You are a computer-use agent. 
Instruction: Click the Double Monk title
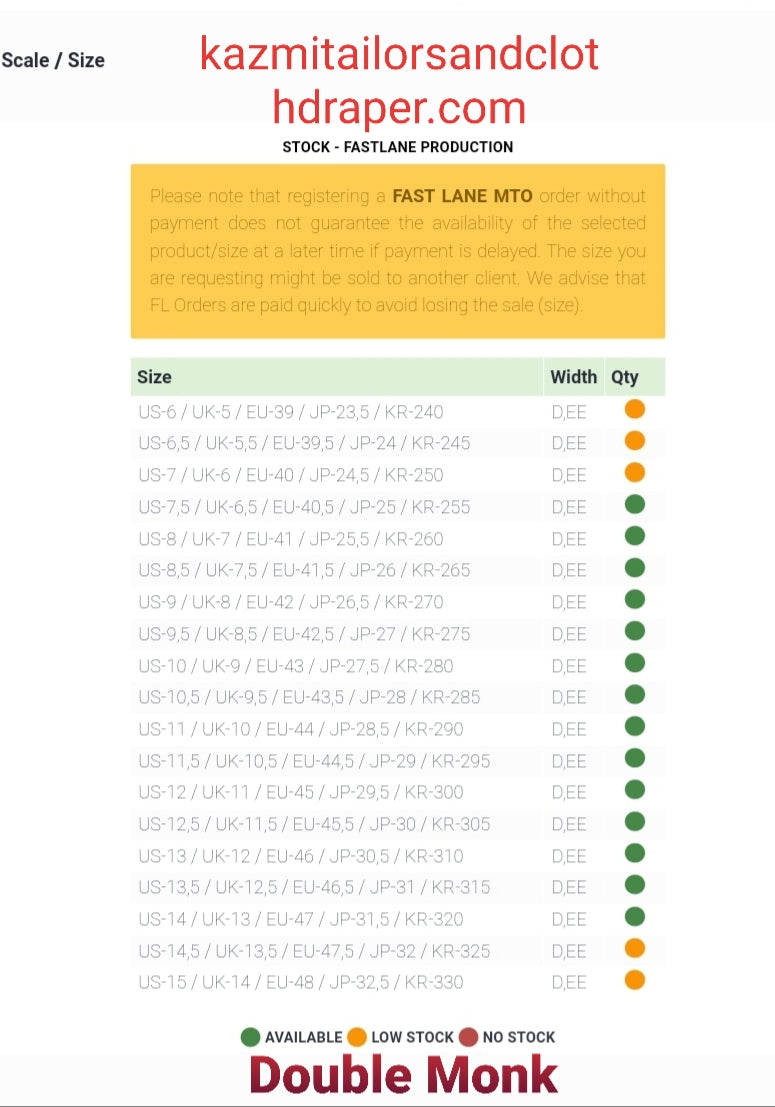pyautogui.click(x=403, y=1075)
